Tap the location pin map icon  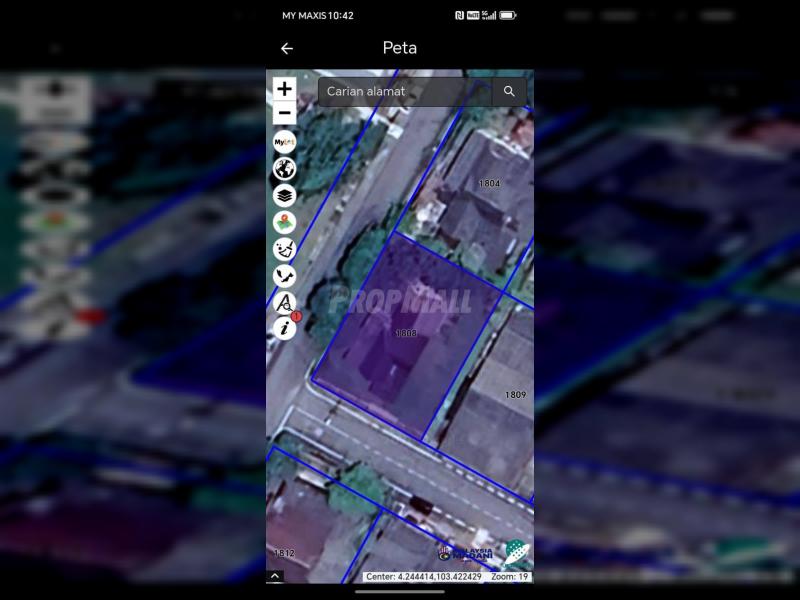[284, 222]
